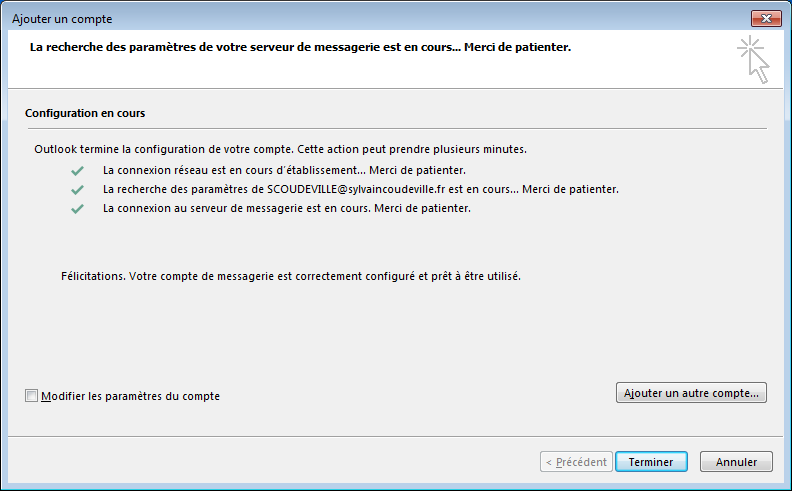The width and height of the screenshot is (792, 491).
Task: Click the sparkling cursor wizard icon
Action: point(754,59)
